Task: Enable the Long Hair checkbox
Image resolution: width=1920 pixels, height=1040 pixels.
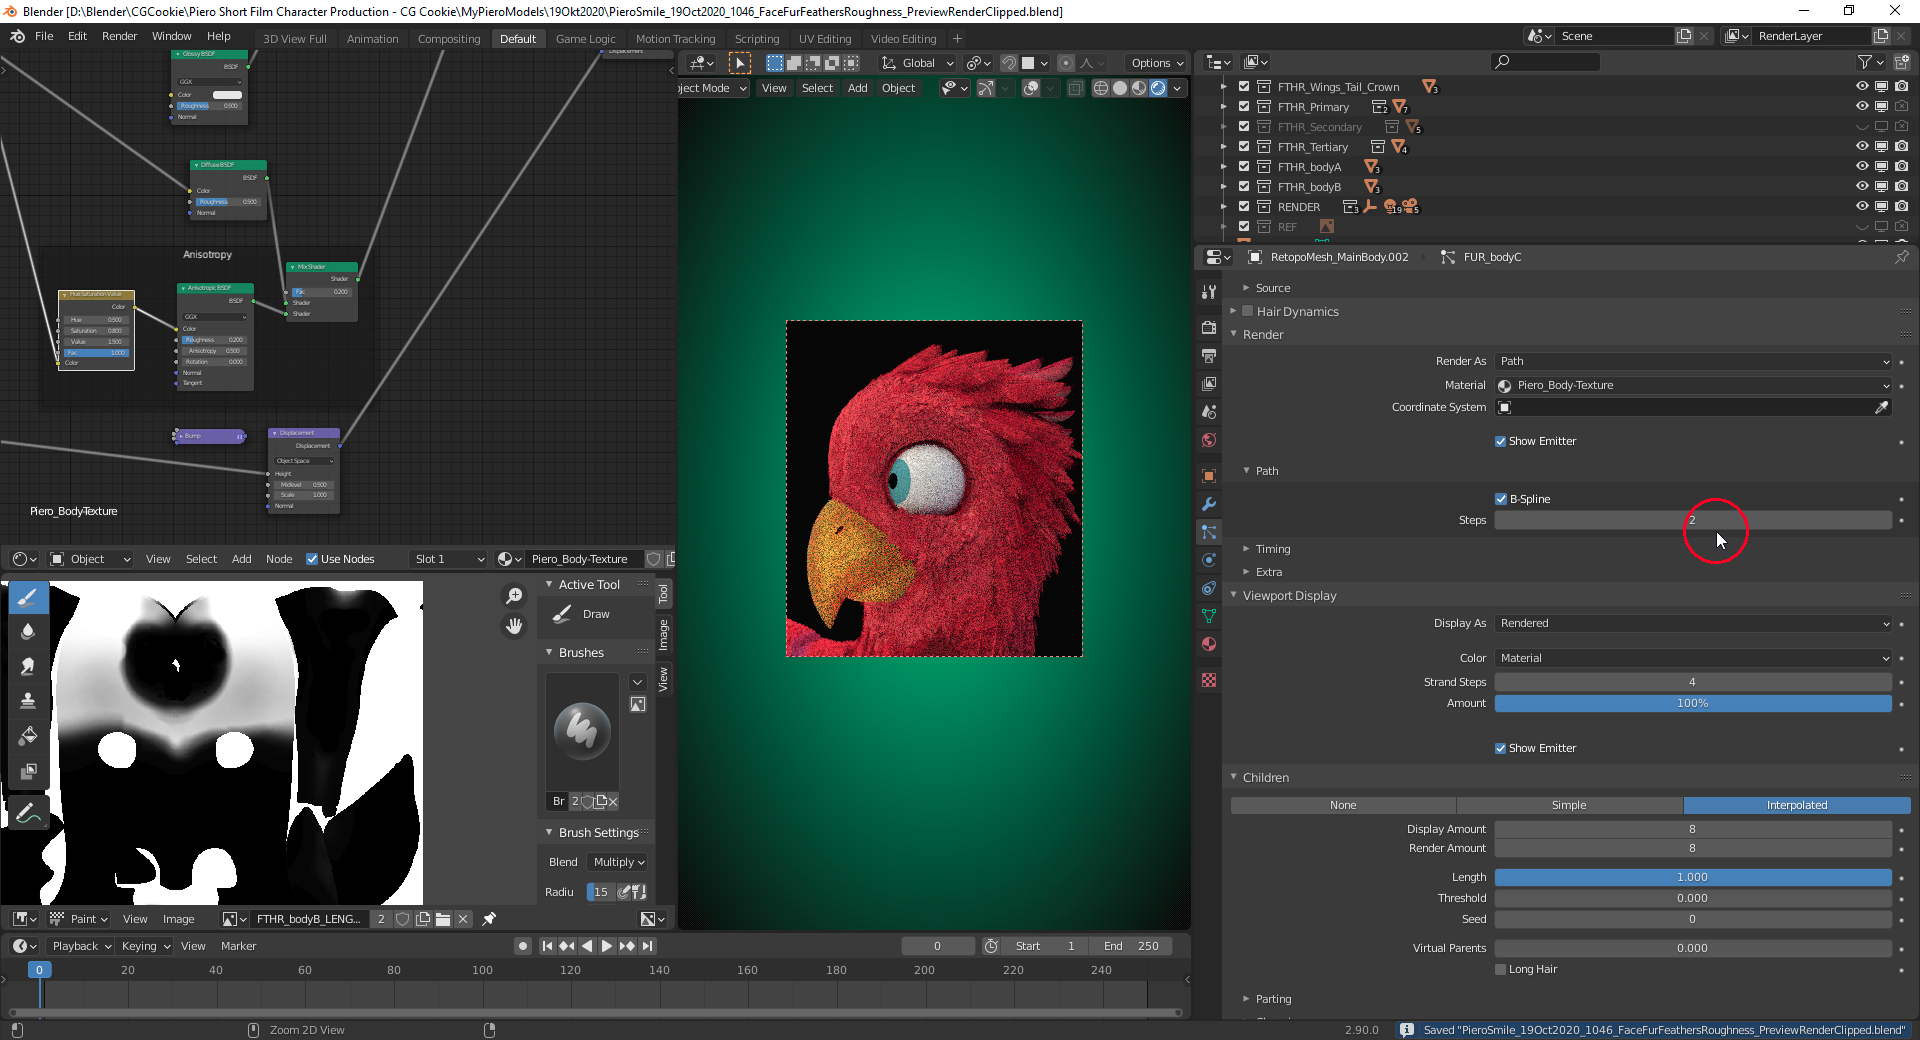Action: point(1500,969)
